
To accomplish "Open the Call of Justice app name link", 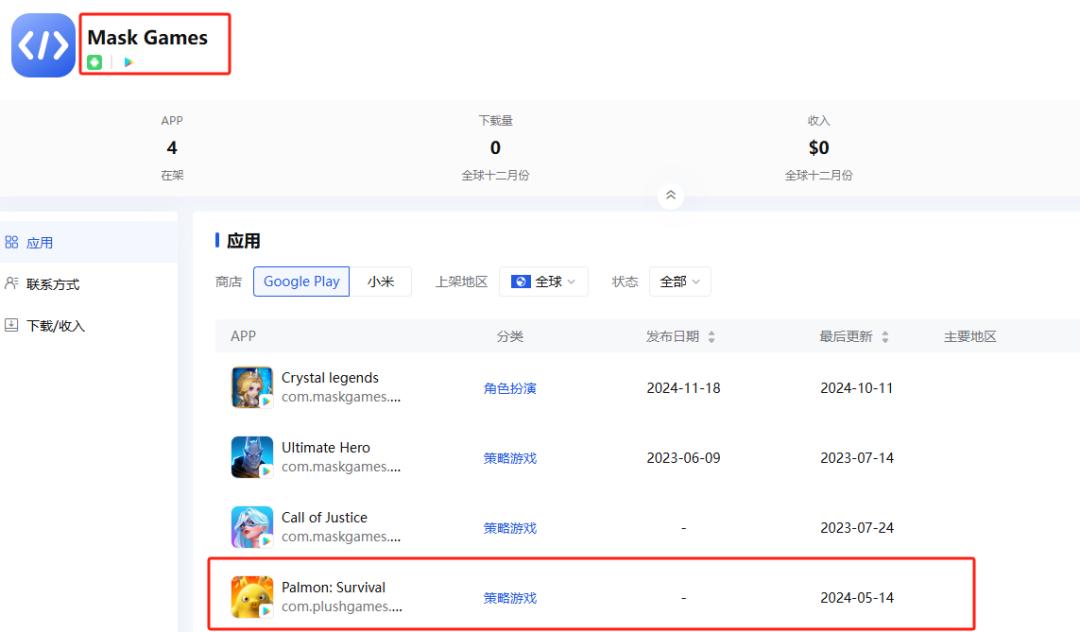I will [x=324, y=518].
